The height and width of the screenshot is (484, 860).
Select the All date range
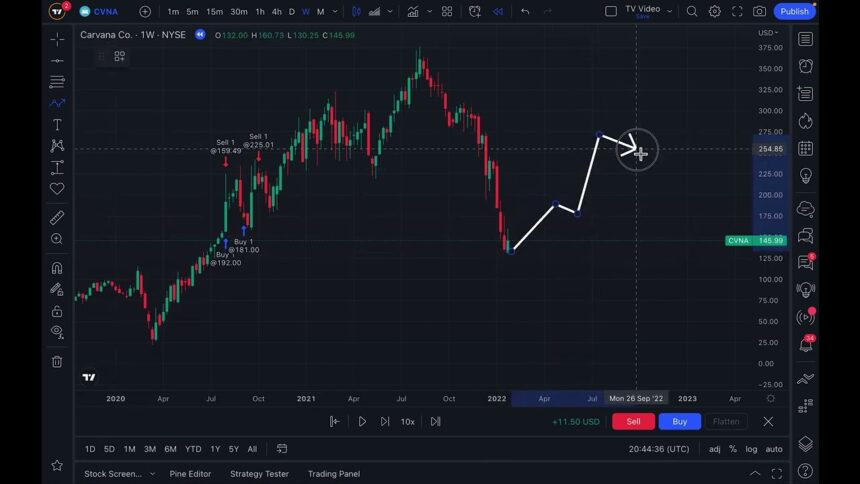coord(252,449)
